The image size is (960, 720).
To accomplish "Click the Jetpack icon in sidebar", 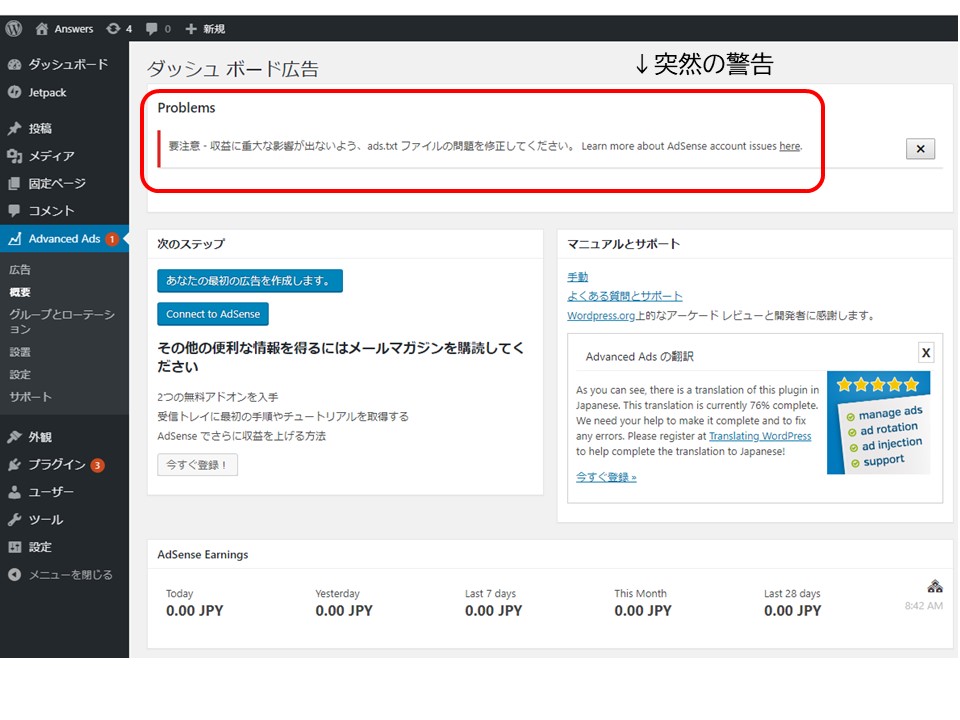I will pyautogui.click(x=15, y=92).
